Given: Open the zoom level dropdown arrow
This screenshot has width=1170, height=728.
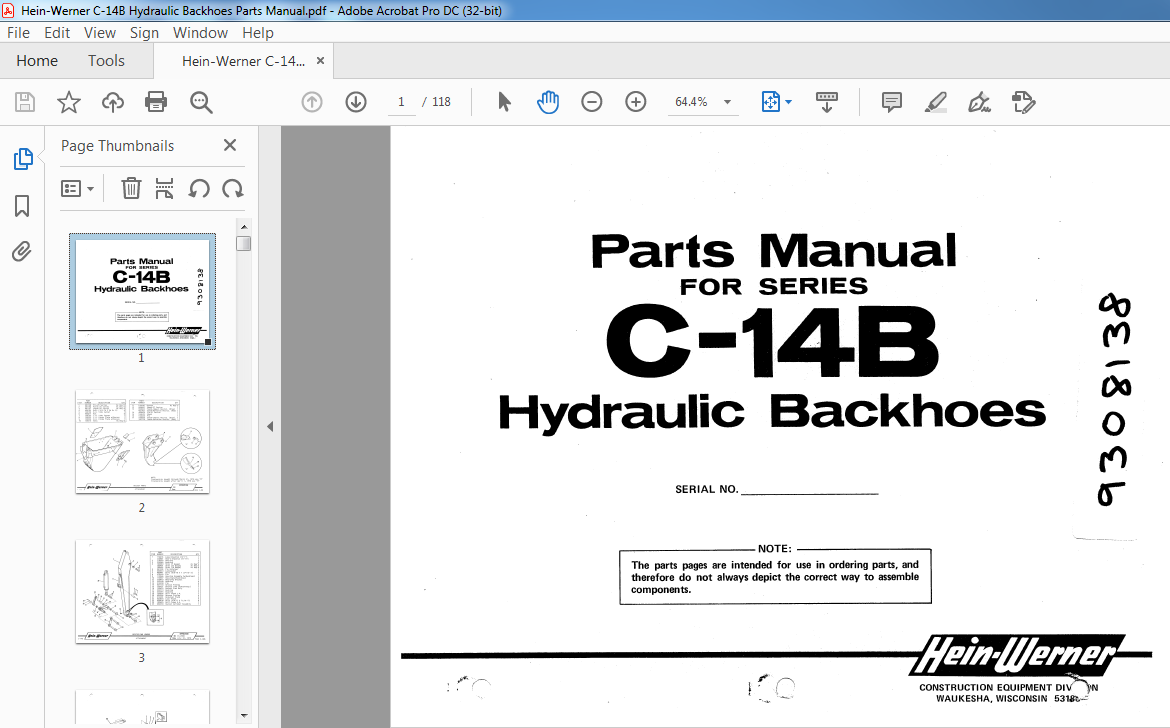Looking at the screenshot, I should point(728,102).
